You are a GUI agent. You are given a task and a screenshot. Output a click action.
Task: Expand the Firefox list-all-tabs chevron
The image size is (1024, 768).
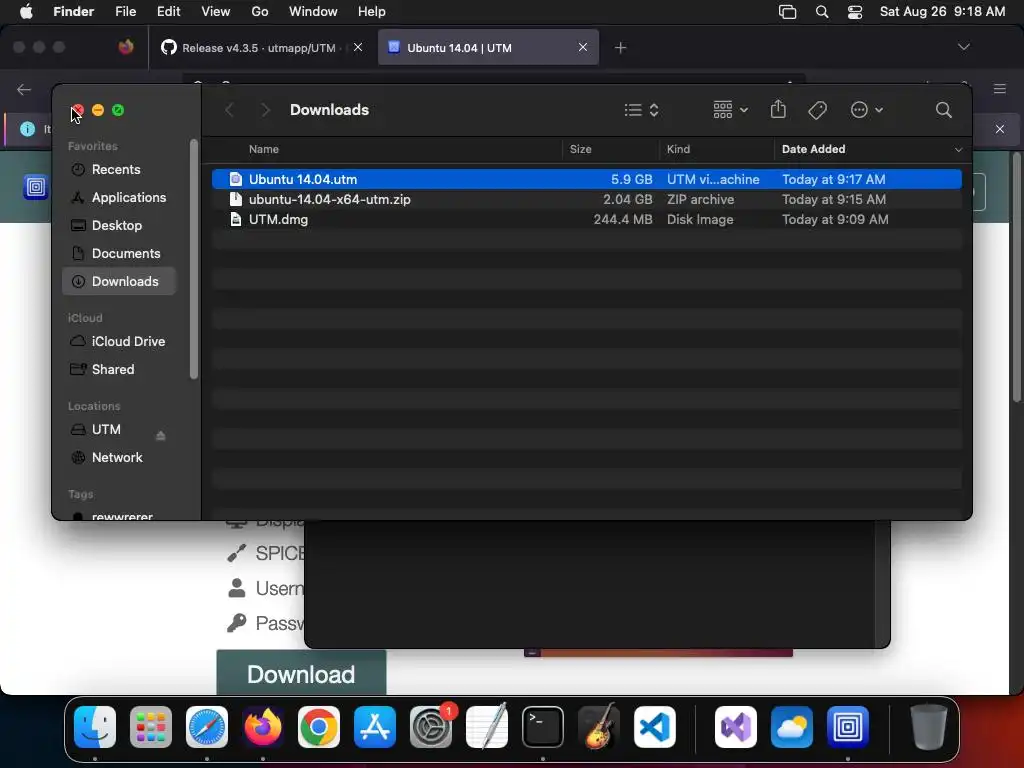coord(963,47)
